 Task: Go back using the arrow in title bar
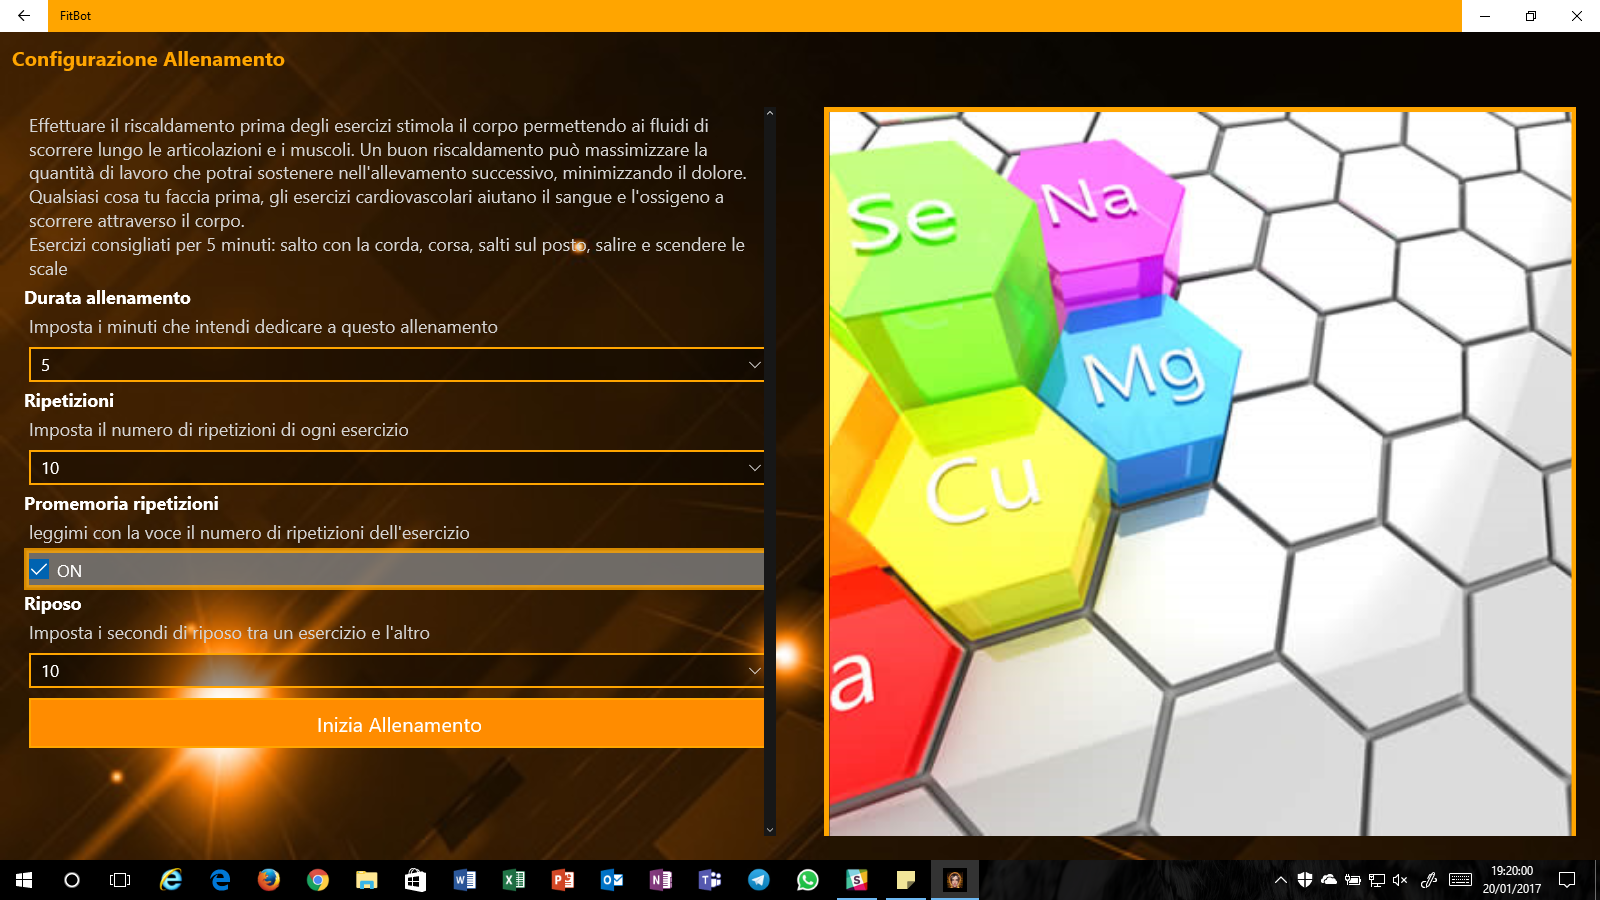click(24, 16)
